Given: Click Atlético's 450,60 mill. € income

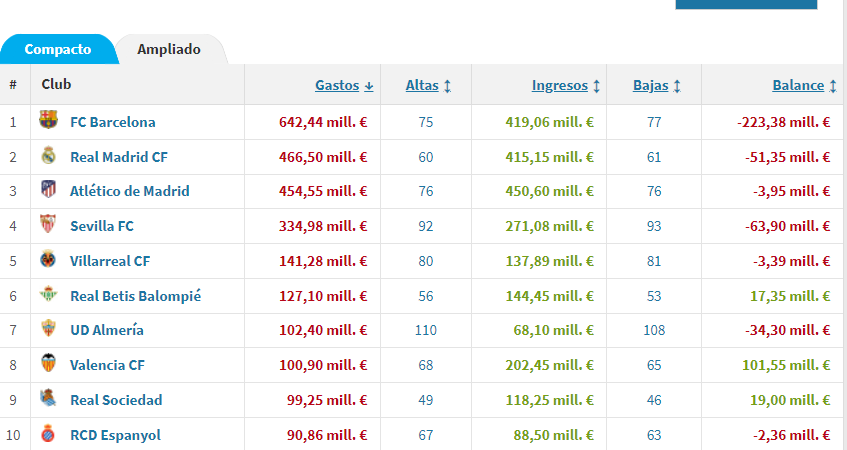Looking at the screenshot, I should pos(549,191).
